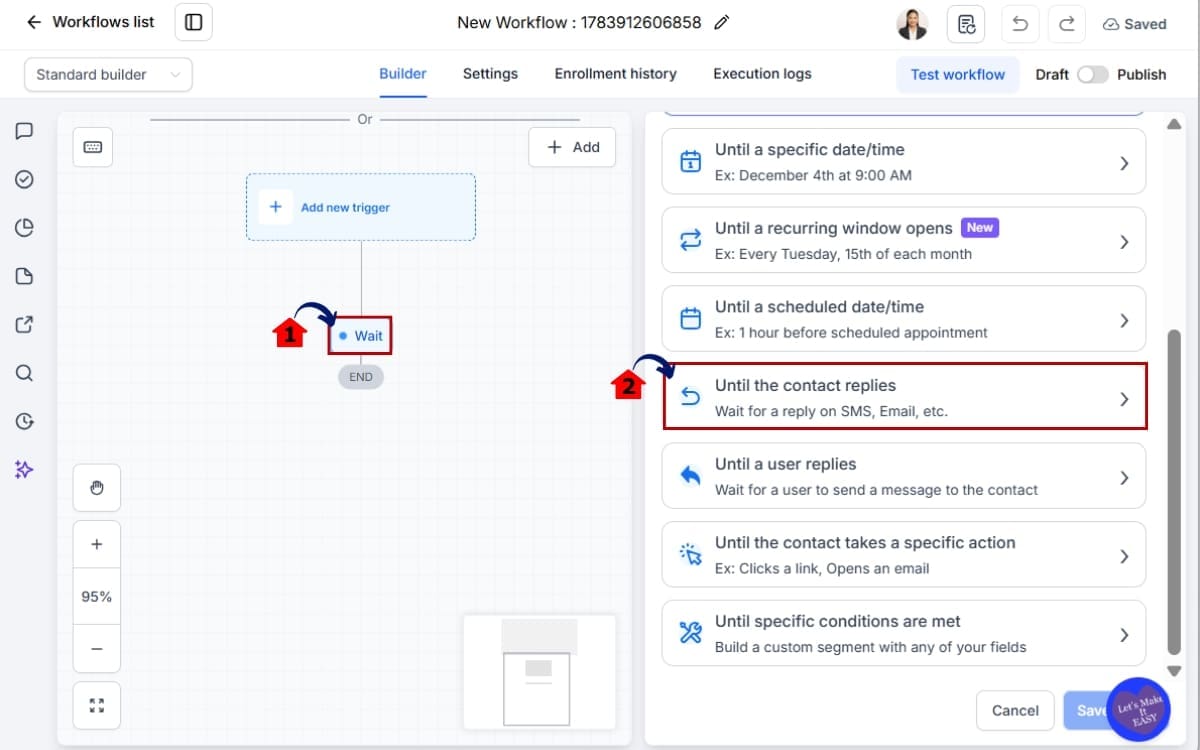Click the Saved cloud status
This screenshot has height=750, width=1200.
1134,24
